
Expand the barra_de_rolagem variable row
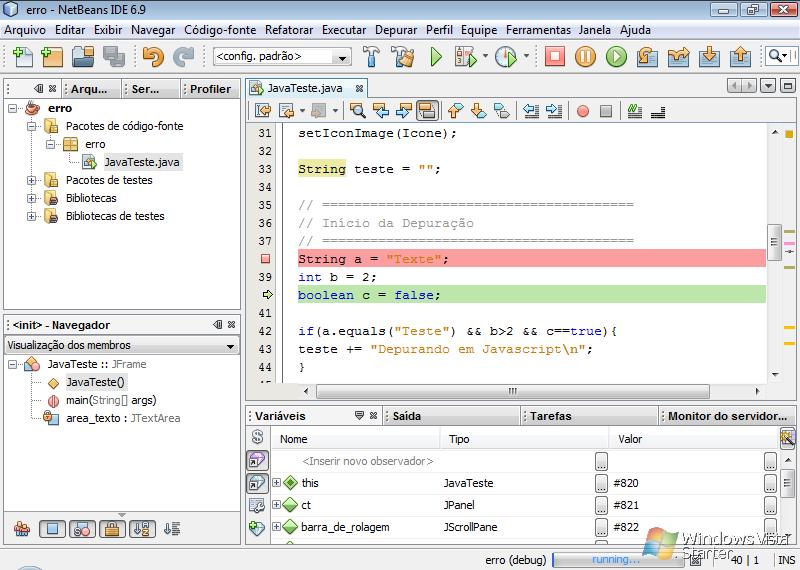276,526
